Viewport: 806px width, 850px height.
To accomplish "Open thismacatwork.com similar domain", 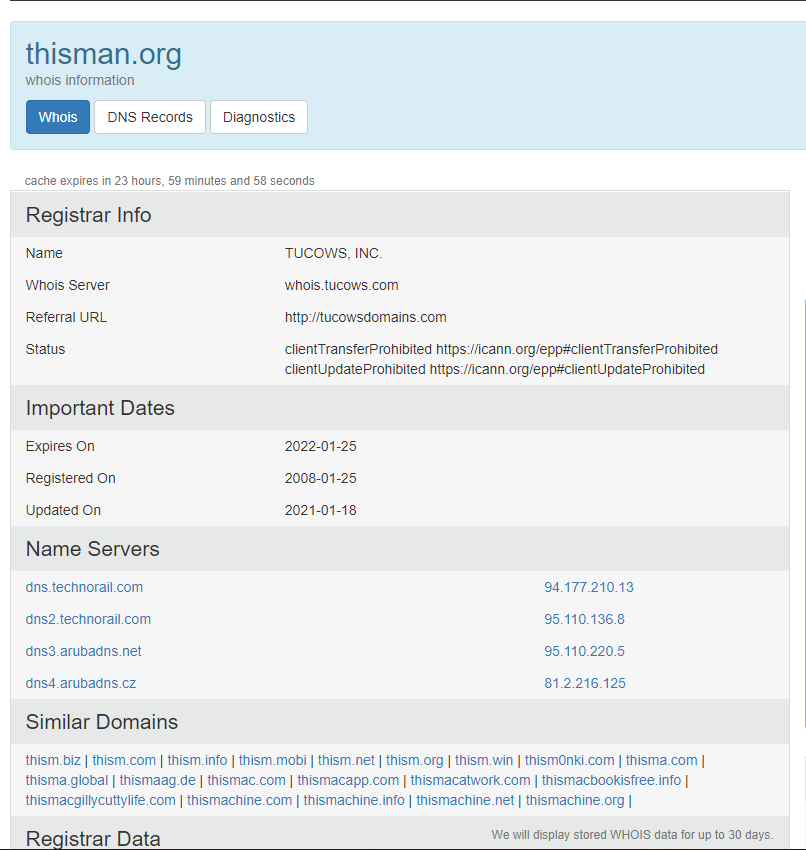I will pyautogui.click(x=470, y=780).
